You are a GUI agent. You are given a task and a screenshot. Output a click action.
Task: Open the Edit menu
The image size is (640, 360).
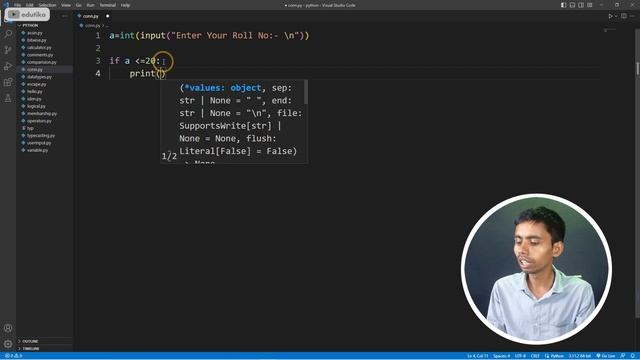(x=30, y=5)
